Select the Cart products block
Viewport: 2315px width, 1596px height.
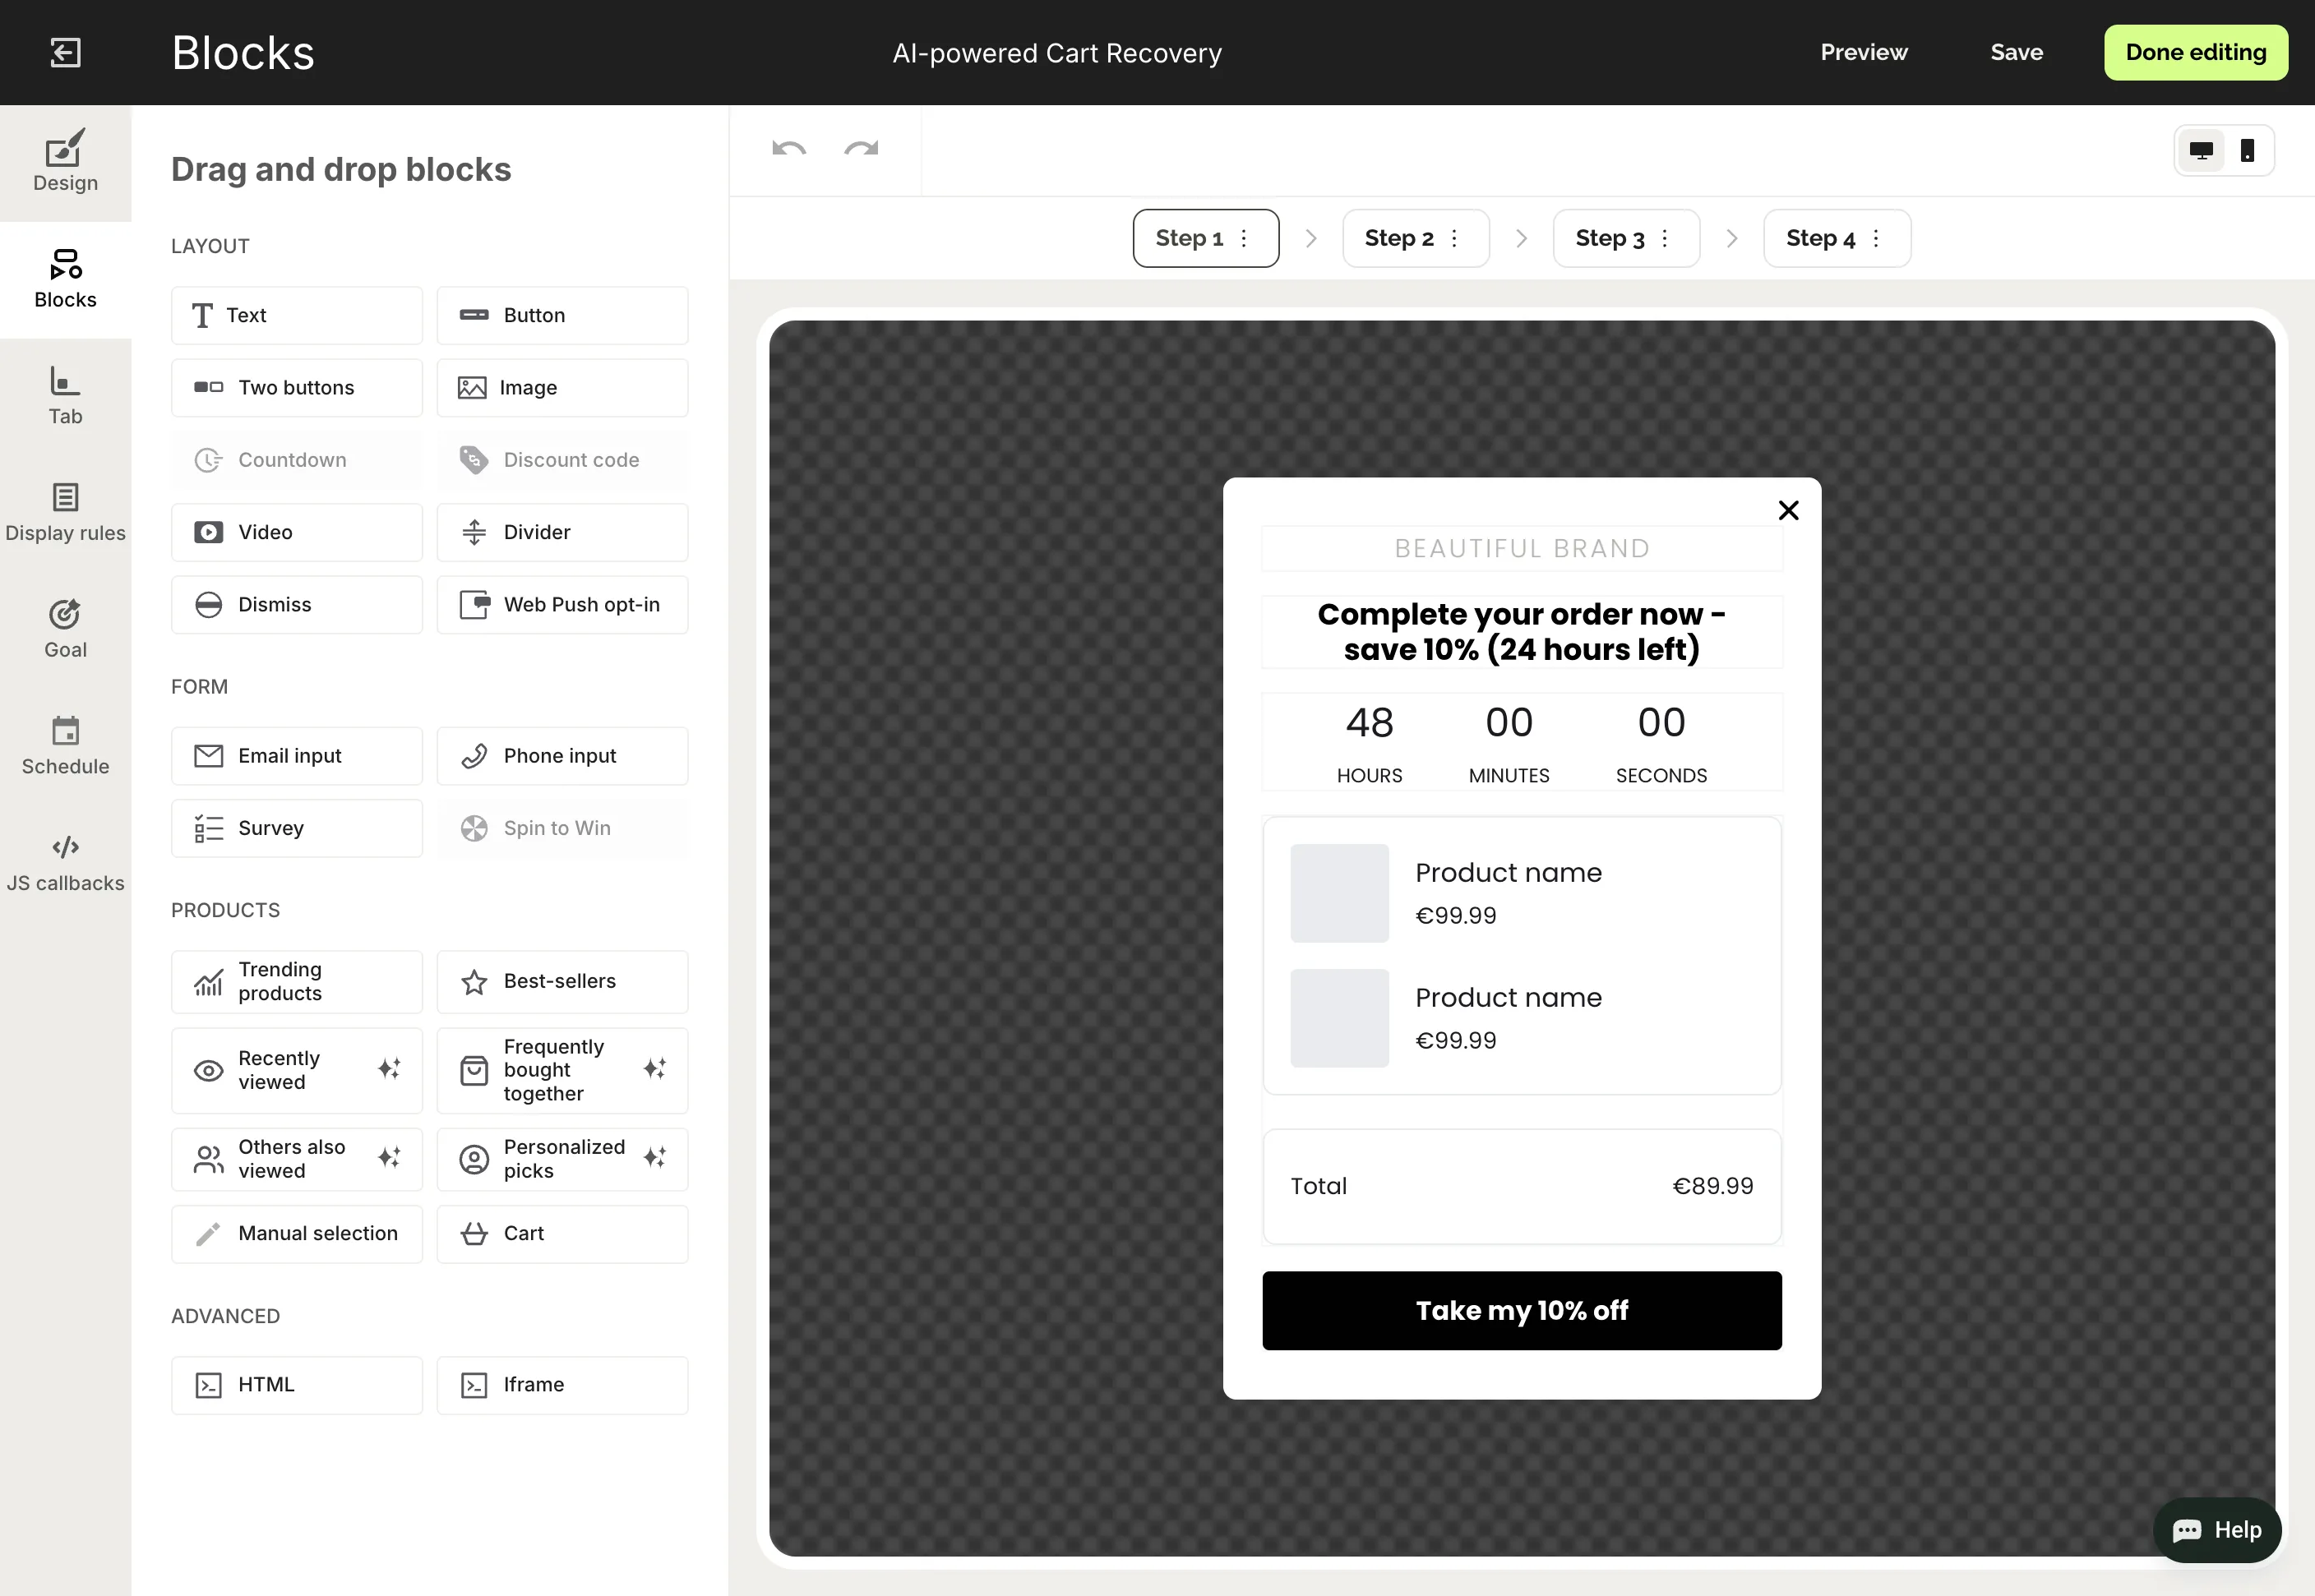[562, 1234]
